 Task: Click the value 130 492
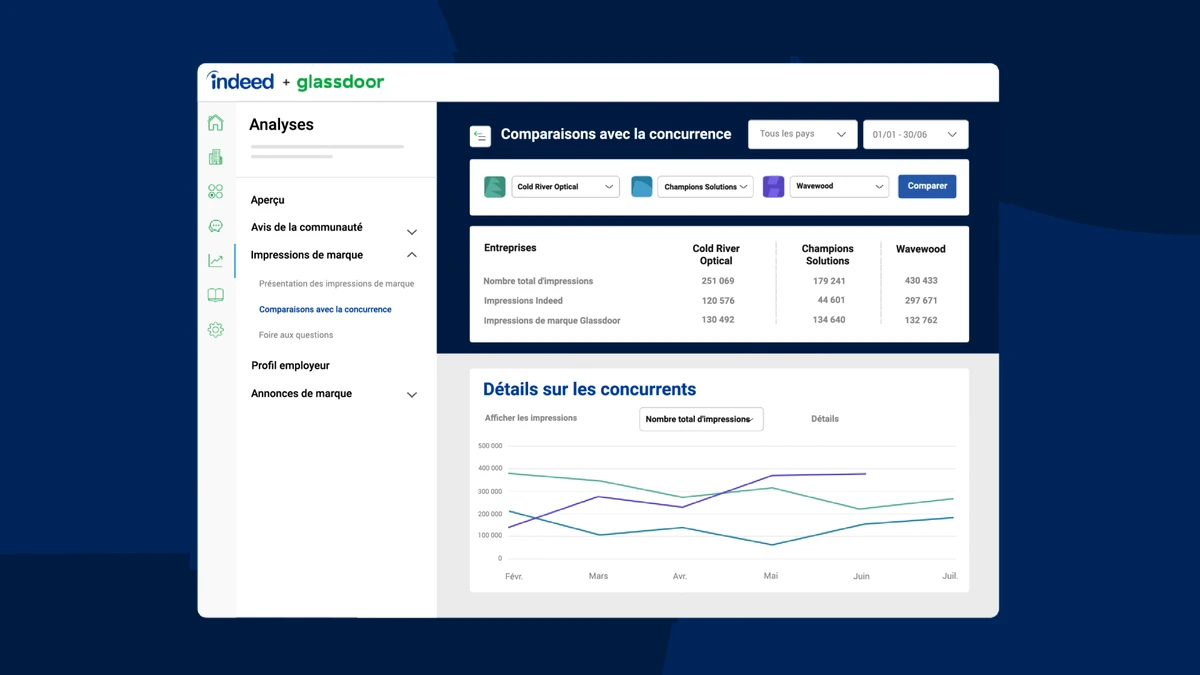pyautogui.click(x=718, y=320)
